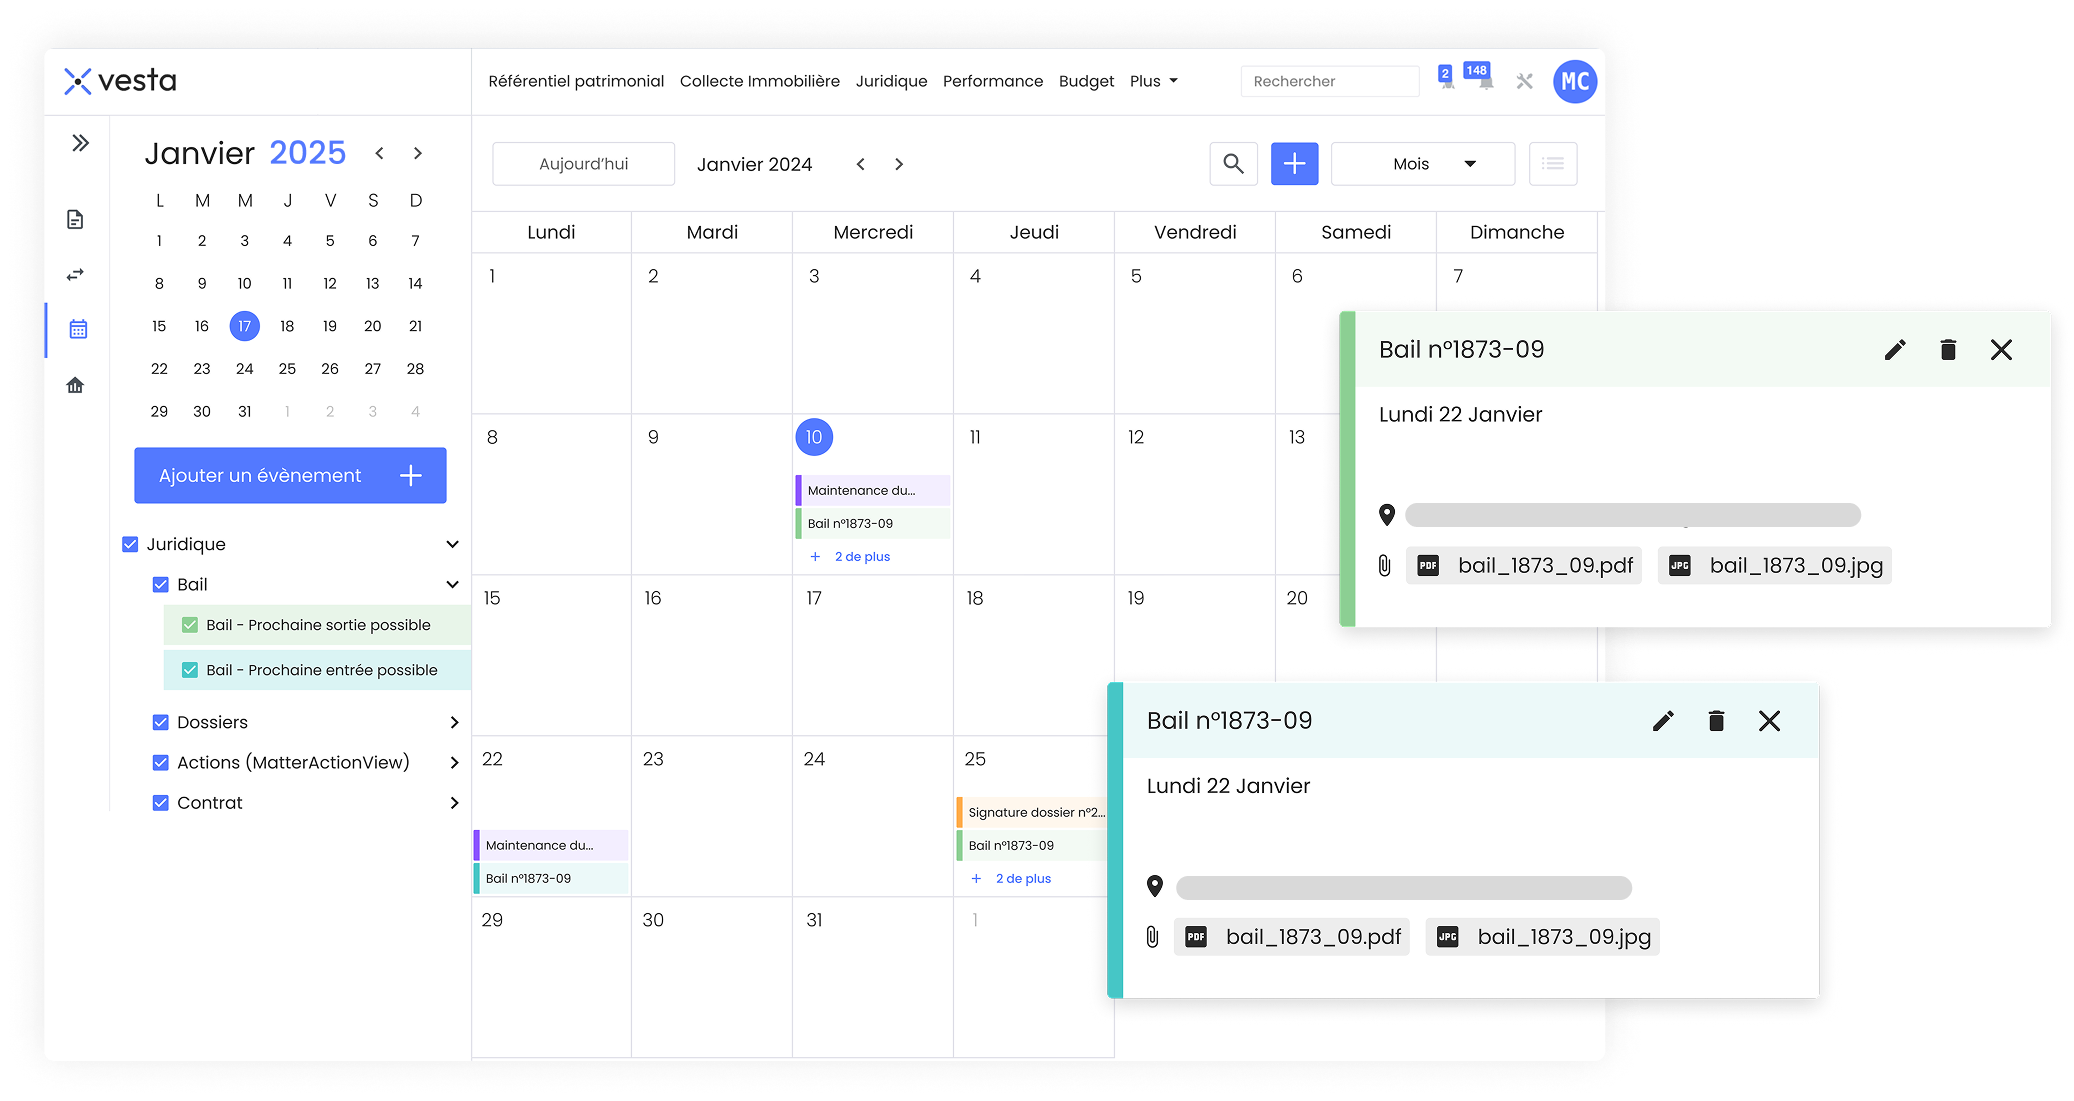Edit the upper Bail n°1873-09 popup with pencil
This screenshot has height=1101, width=2074.
(1895, 349)
